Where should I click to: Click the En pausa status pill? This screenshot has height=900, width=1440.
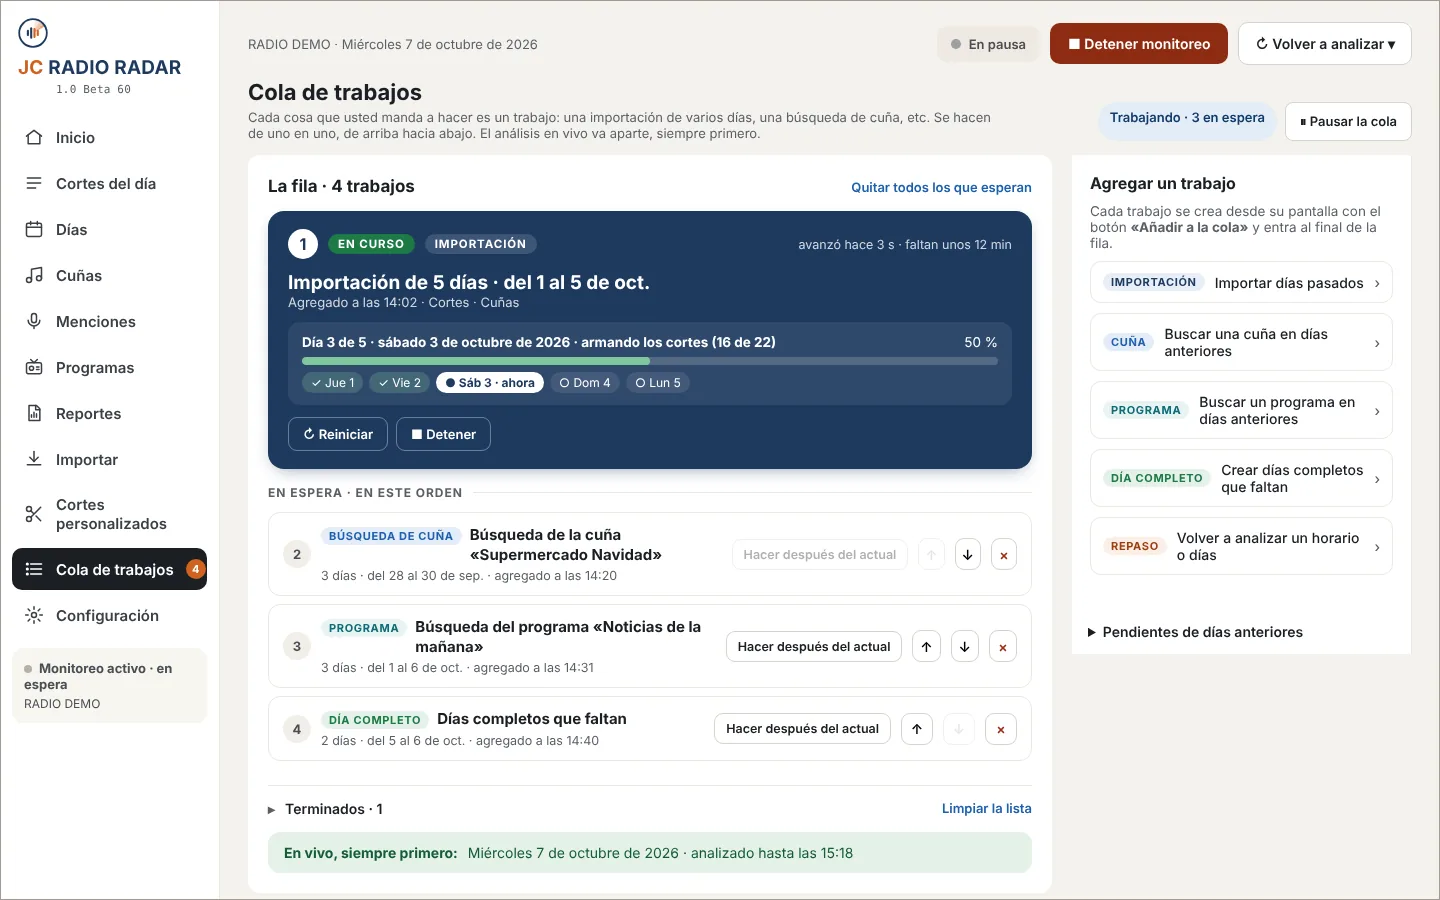(x=988, y=44)
